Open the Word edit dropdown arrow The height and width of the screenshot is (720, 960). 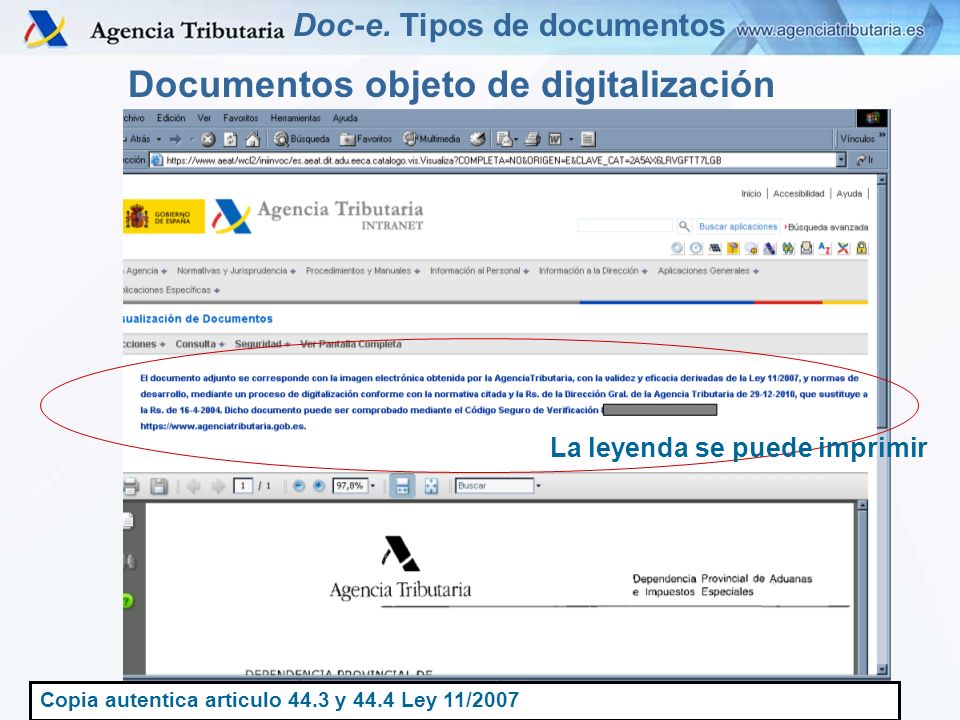[x=571, y=140]
